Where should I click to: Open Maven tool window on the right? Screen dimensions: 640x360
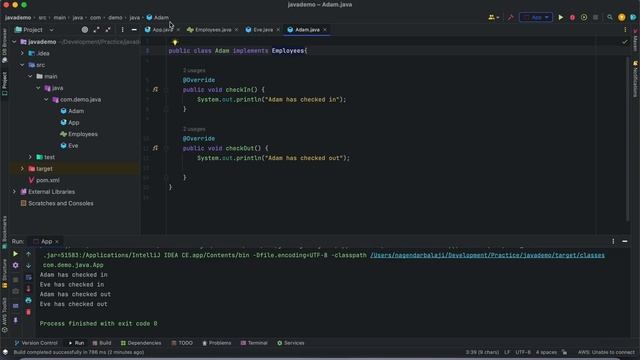coord(636,40)
